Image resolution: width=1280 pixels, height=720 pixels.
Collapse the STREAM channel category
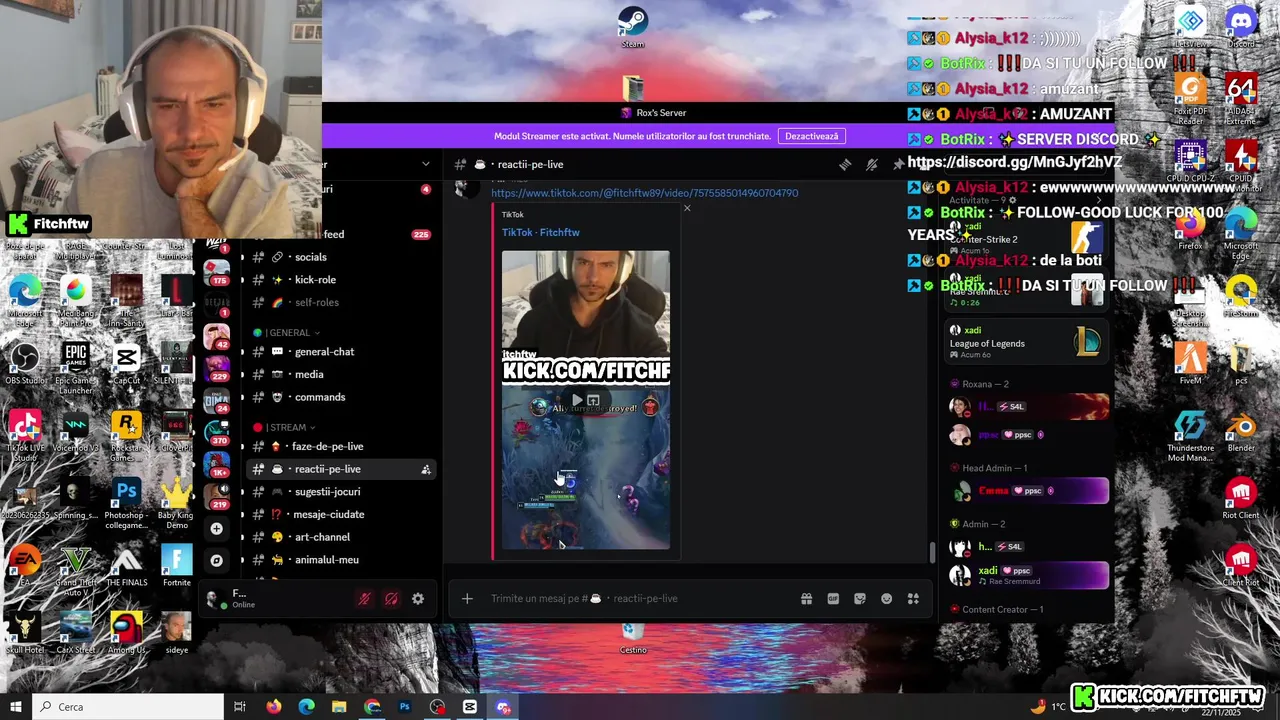point(285,428)
